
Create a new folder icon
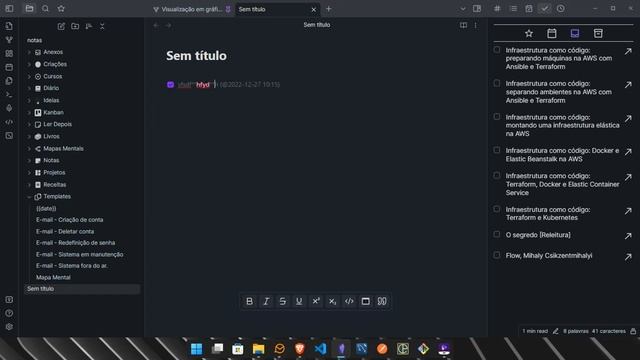click(x=75, y=26)
